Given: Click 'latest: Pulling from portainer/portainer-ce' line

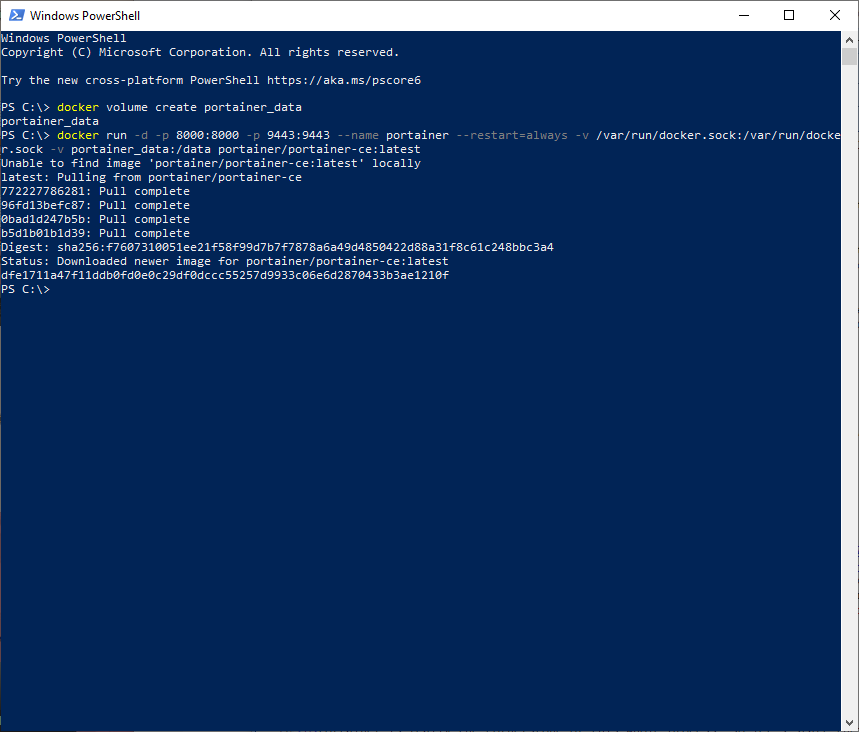Looking at the screenshot, I should click(x=151, y=177).
